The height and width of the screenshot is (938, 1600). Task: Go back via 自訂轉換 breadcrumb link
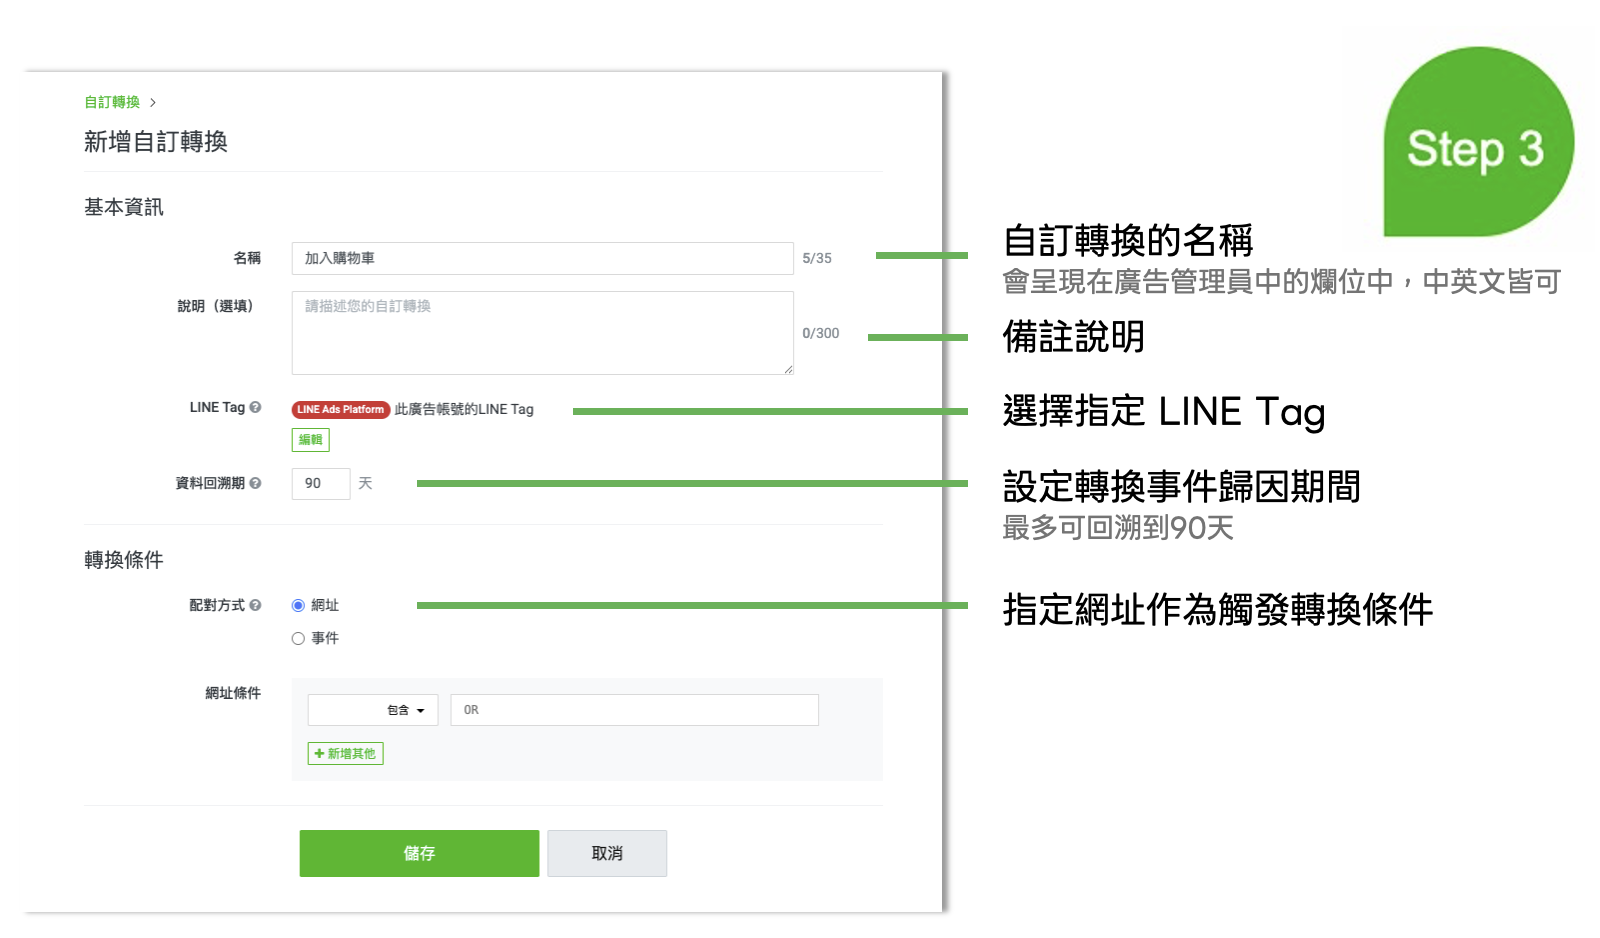[112, 102]
